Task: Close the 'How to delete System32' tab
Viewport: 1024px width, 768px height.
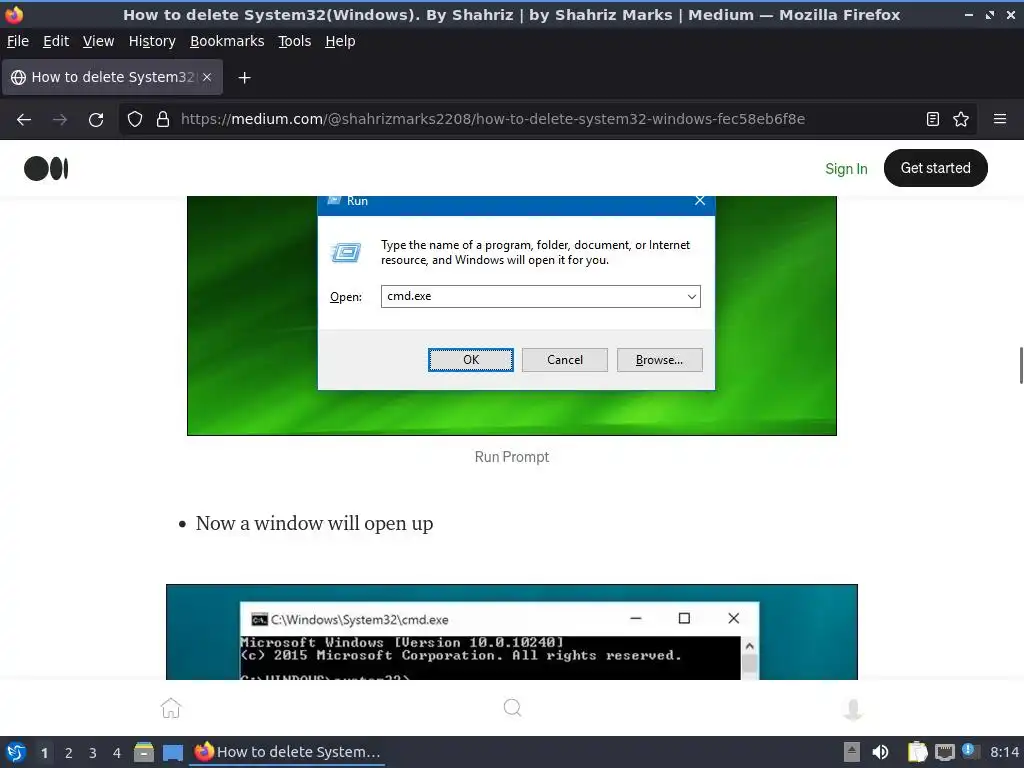Action: click(207, 77)
